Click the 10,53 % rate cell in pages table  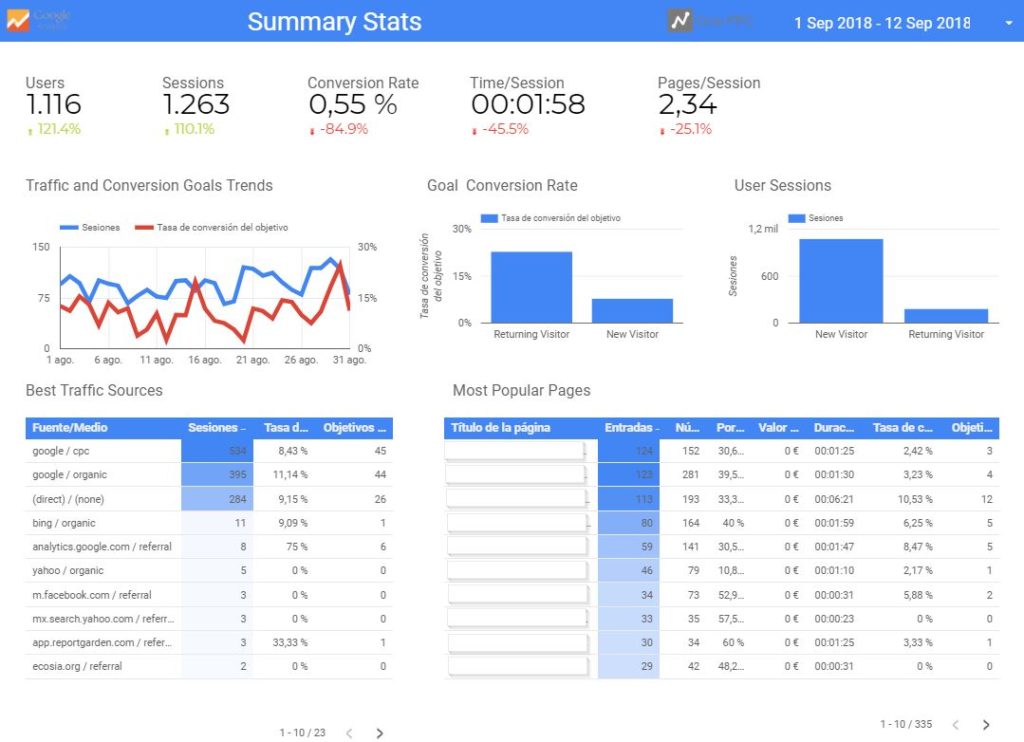click(915, 499)
